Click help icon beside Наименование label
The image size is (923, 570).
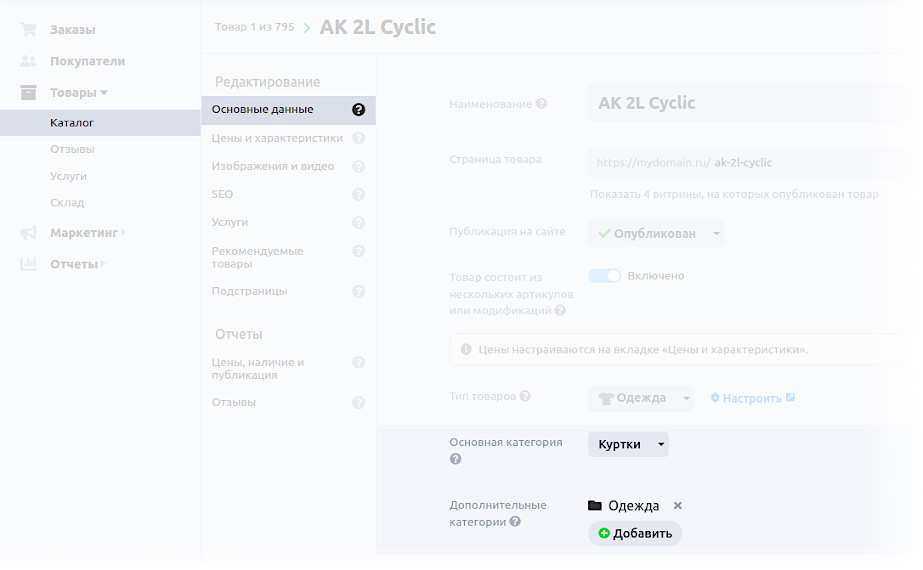541,103
